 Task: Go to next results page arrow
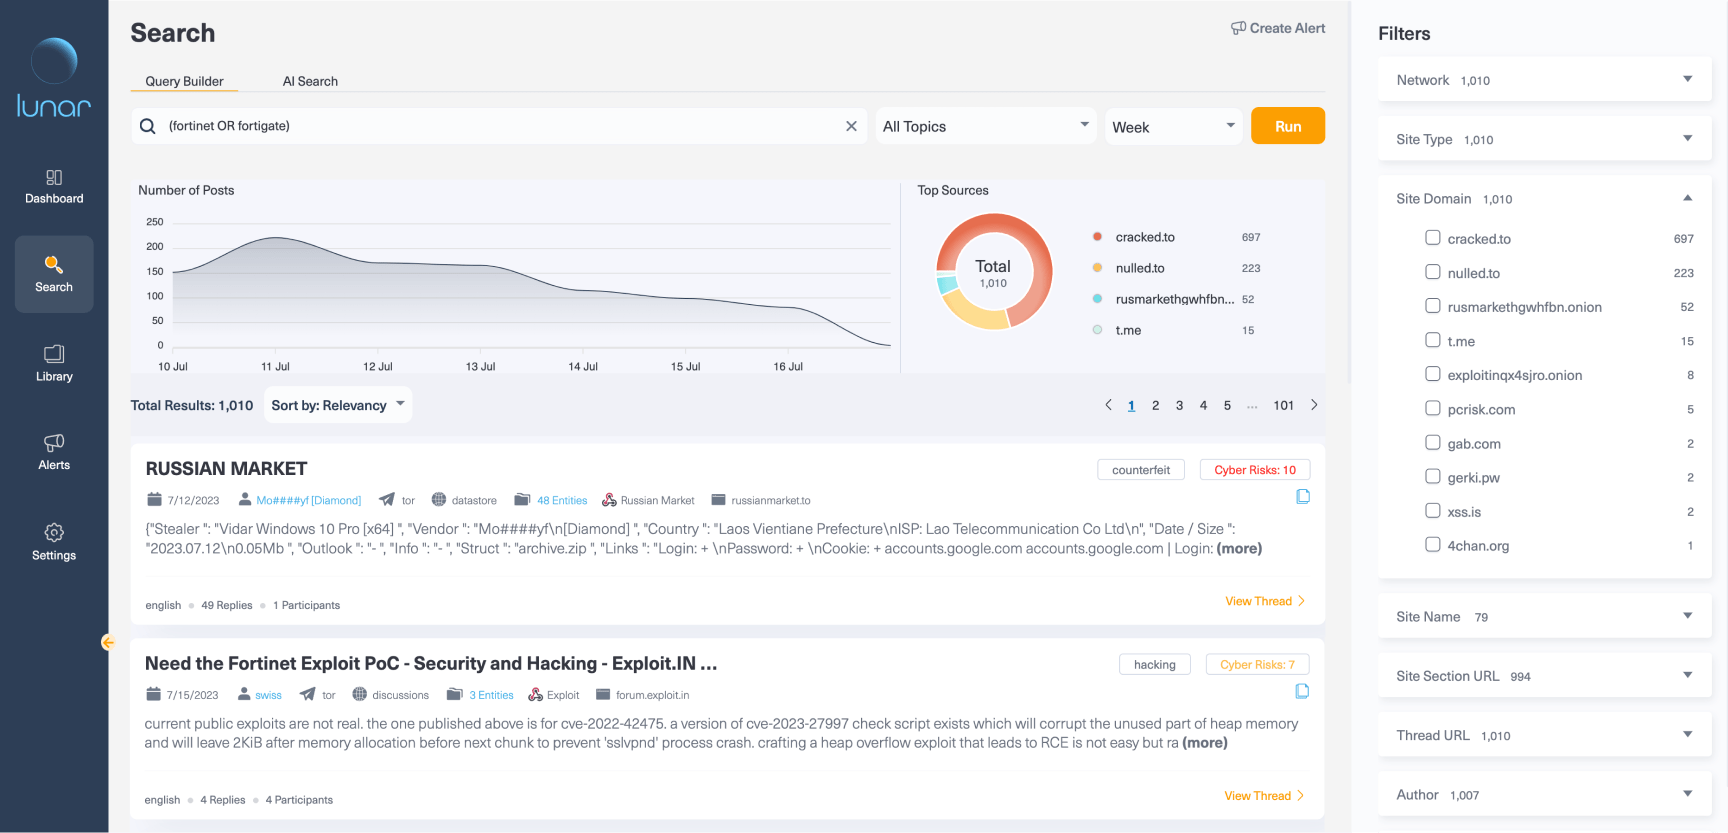(x=1314, y=405)
